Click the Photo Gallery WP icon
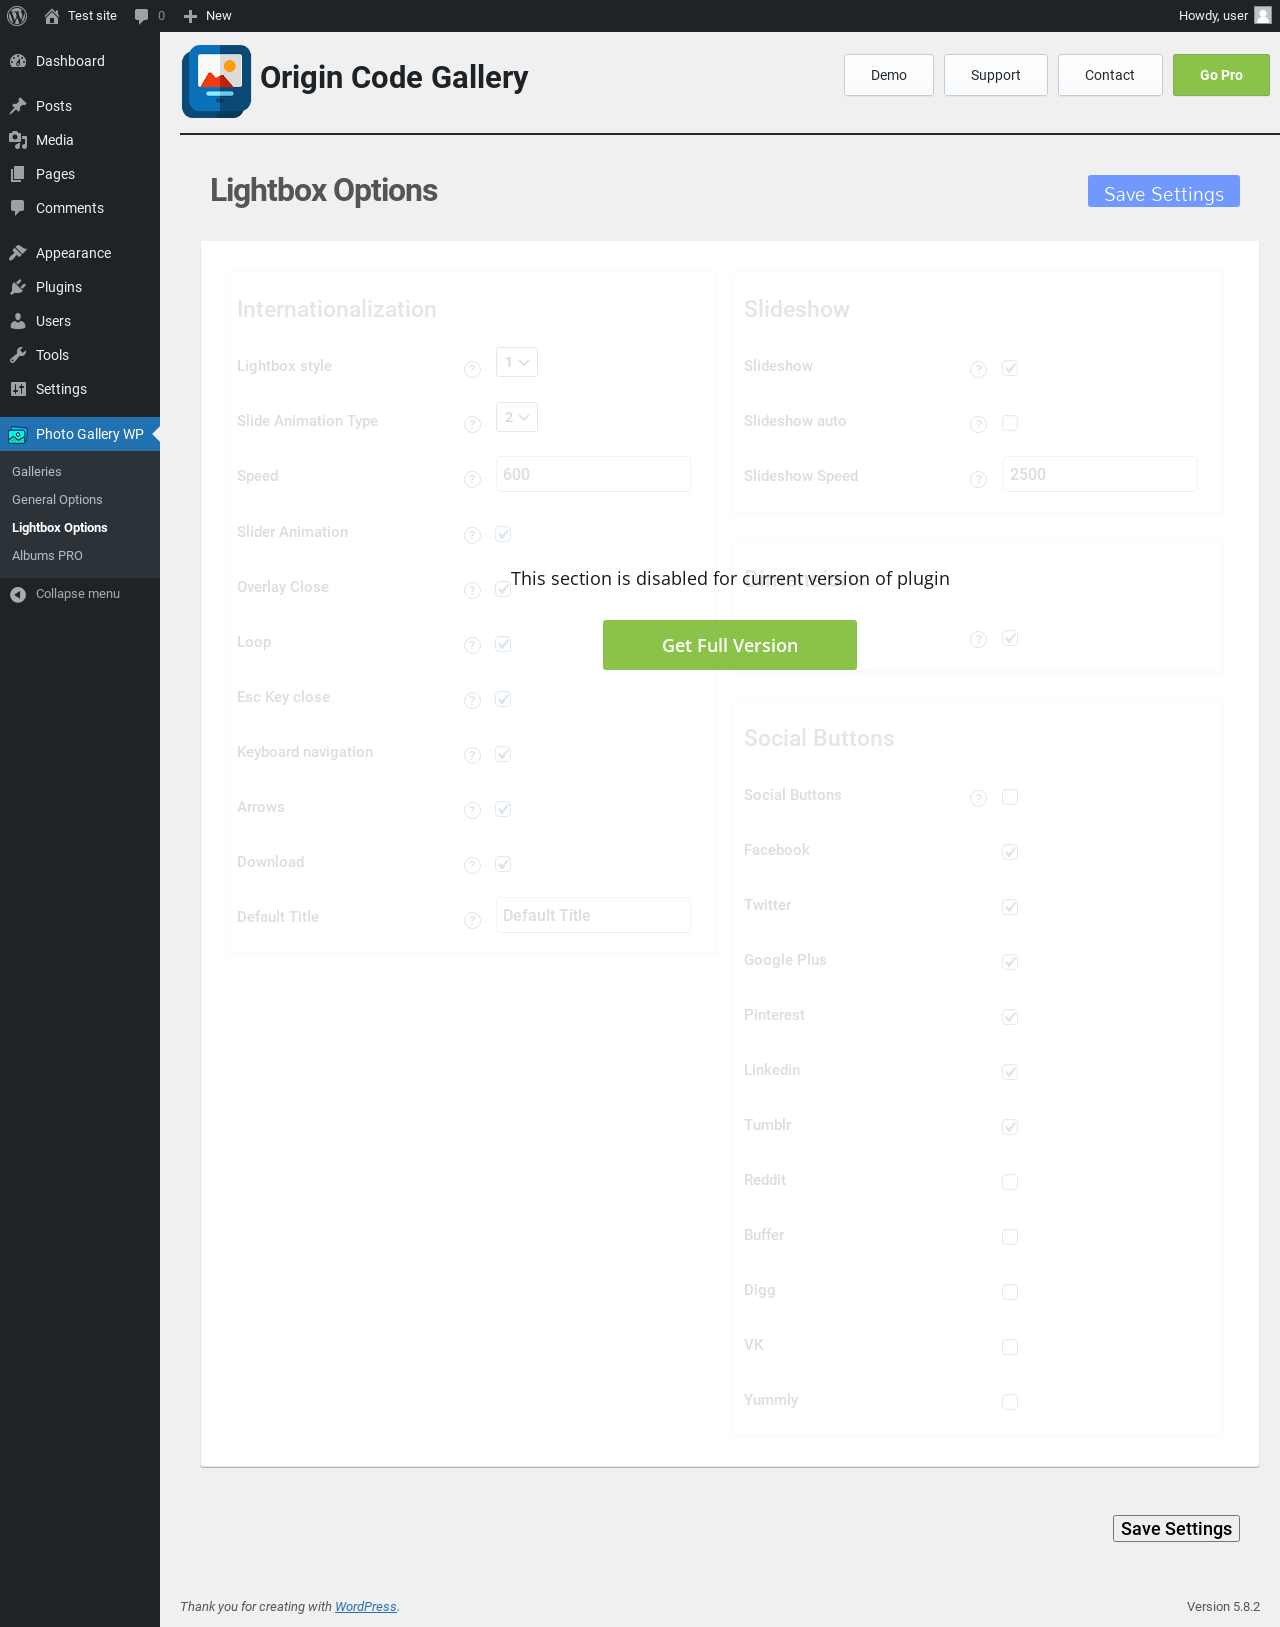1280x1627 pixels. pyautogui.click(x=18, y=434)
